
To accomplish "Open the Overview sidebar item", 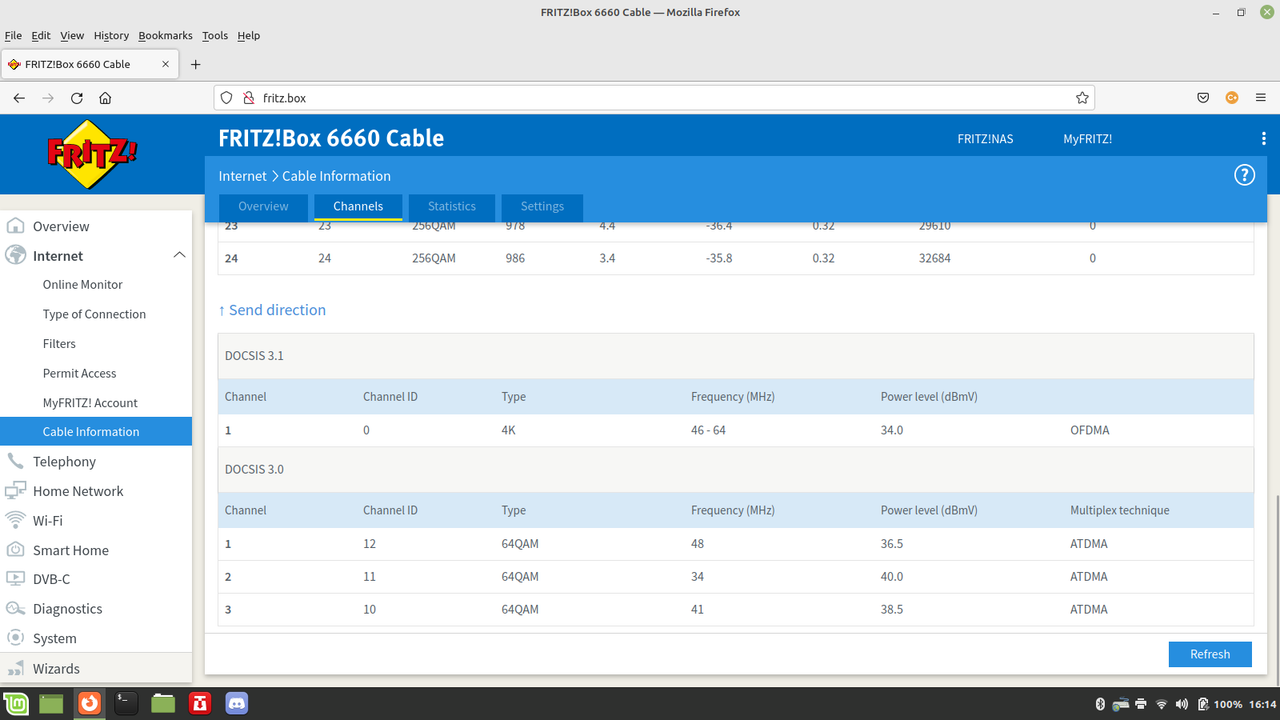I will coord(61,226).
